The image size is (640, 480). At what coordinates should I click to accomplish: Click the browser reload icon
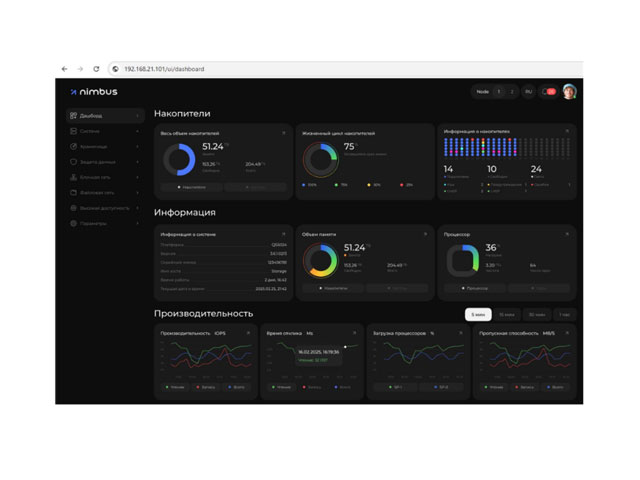coord(96,69)
